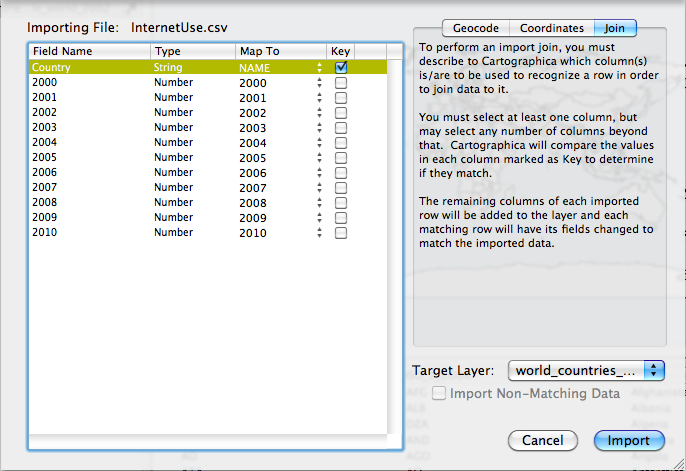This screenshot has width=686, height=471.
Task: Select the 2007 field row
Action: pos(90,188)
